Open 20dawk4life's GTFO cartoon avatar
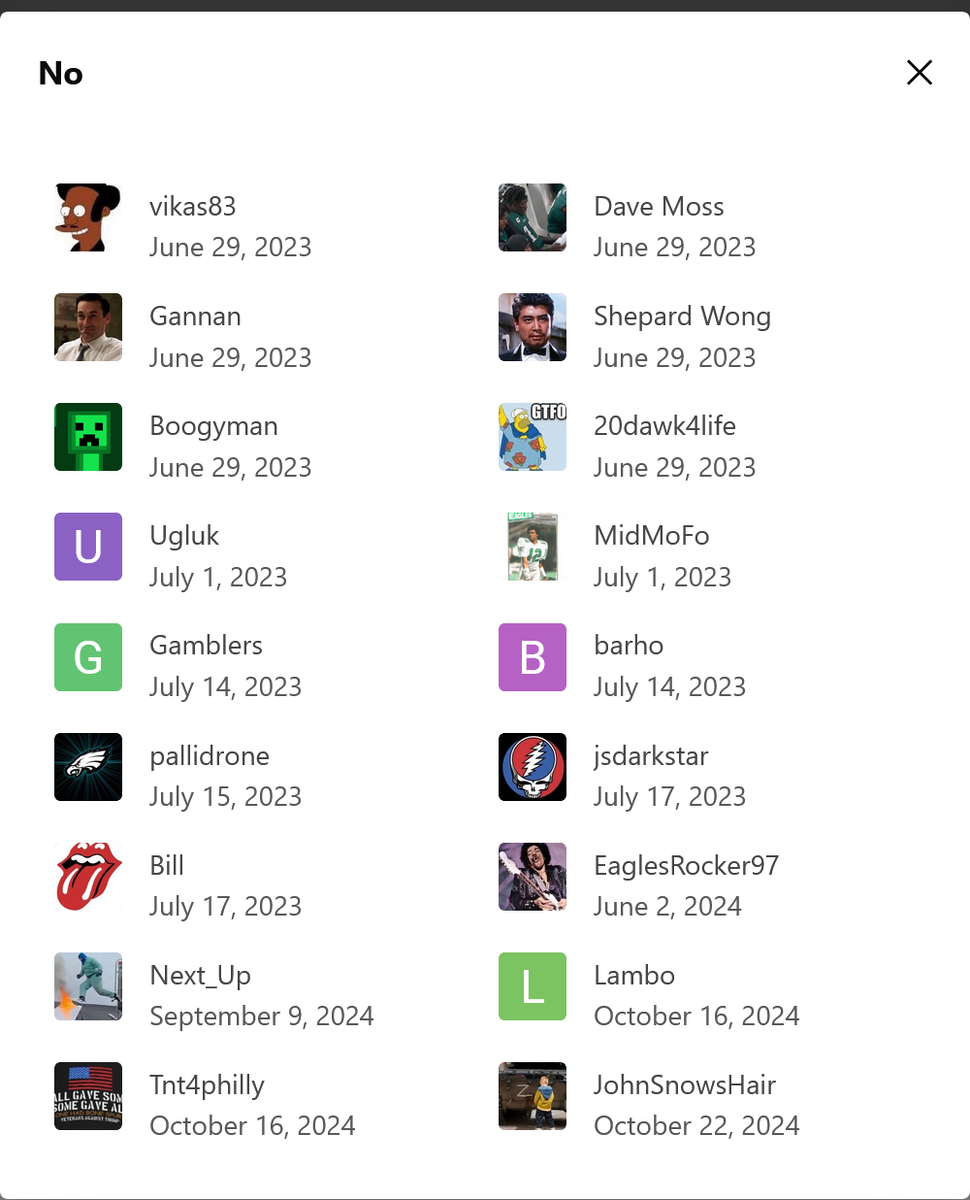 [532, 437]
